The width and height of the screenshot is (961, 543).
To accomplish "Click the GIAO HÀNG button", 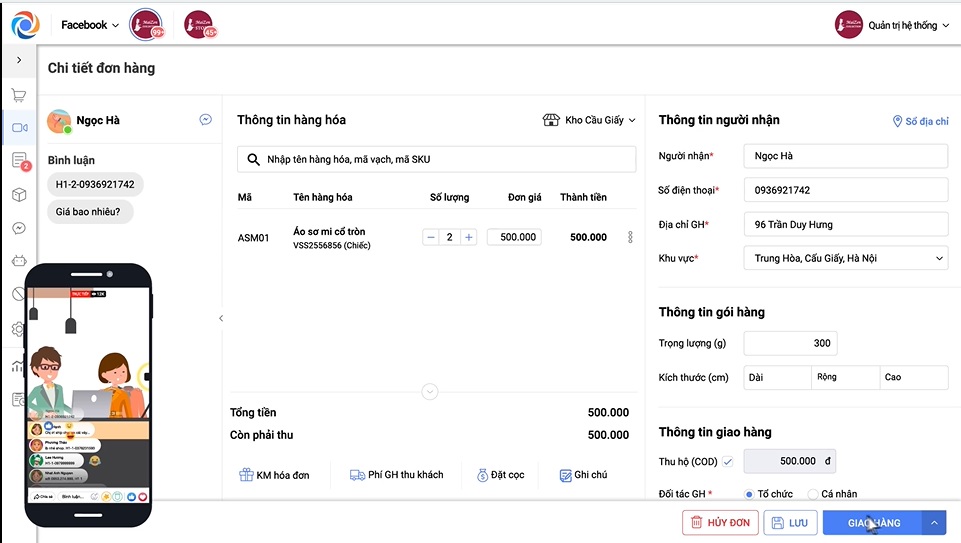I will click(873, 523).
